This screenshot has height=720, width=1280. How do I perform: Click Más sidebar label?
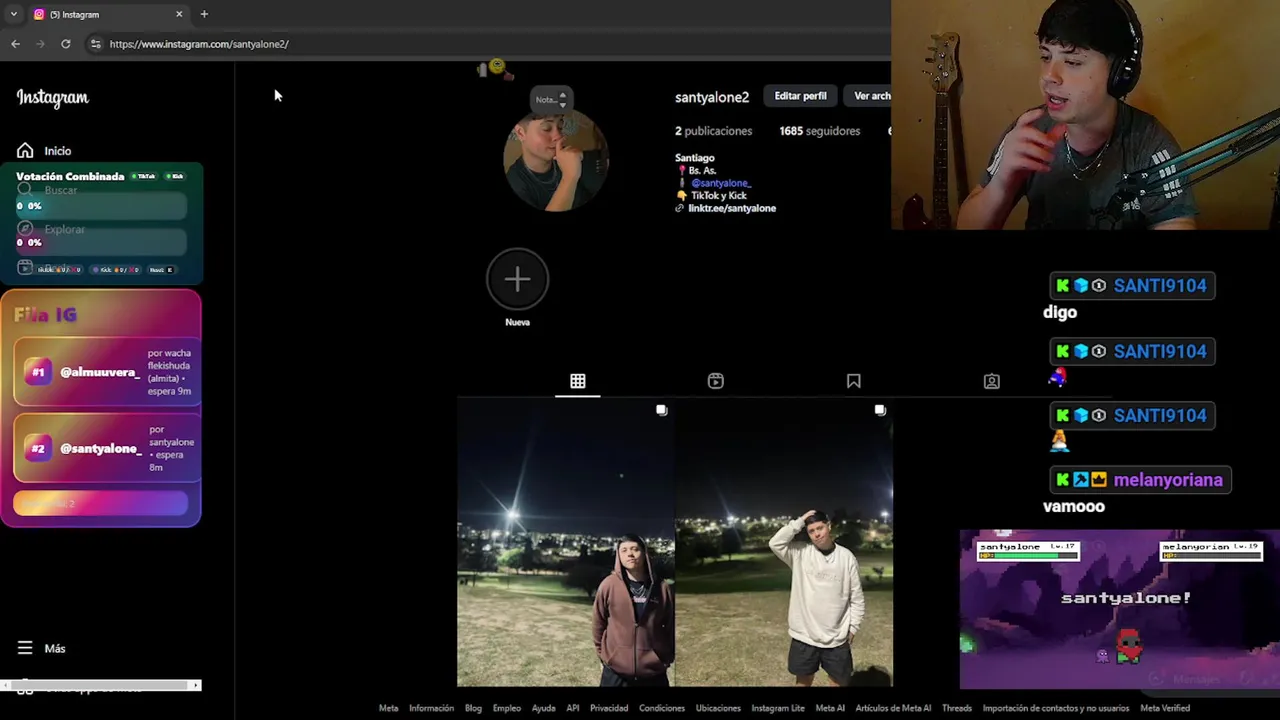[55, 649]
